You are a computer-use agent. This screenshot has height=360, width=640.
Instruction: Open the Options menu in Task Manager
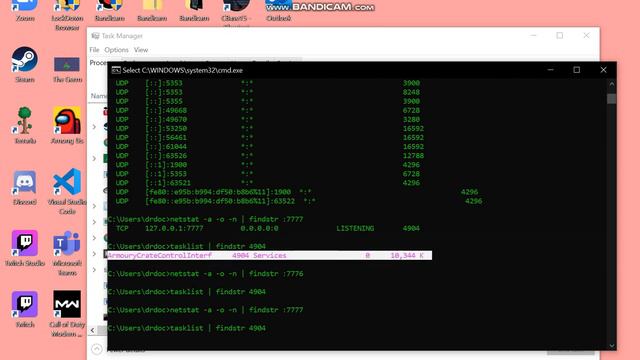pos(116,50)
